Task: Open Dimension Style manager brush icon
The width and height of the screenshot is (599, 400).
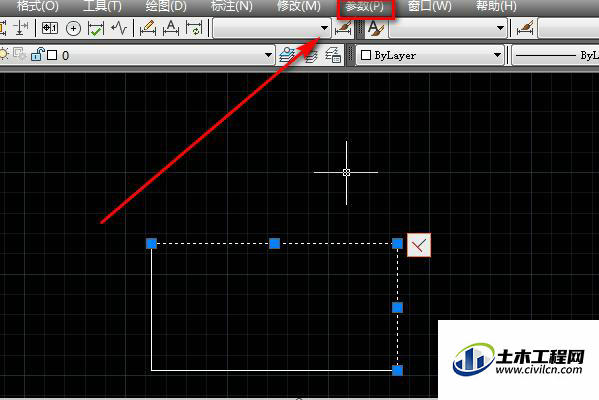Action: pyautogui.click(x=343, y=29)
